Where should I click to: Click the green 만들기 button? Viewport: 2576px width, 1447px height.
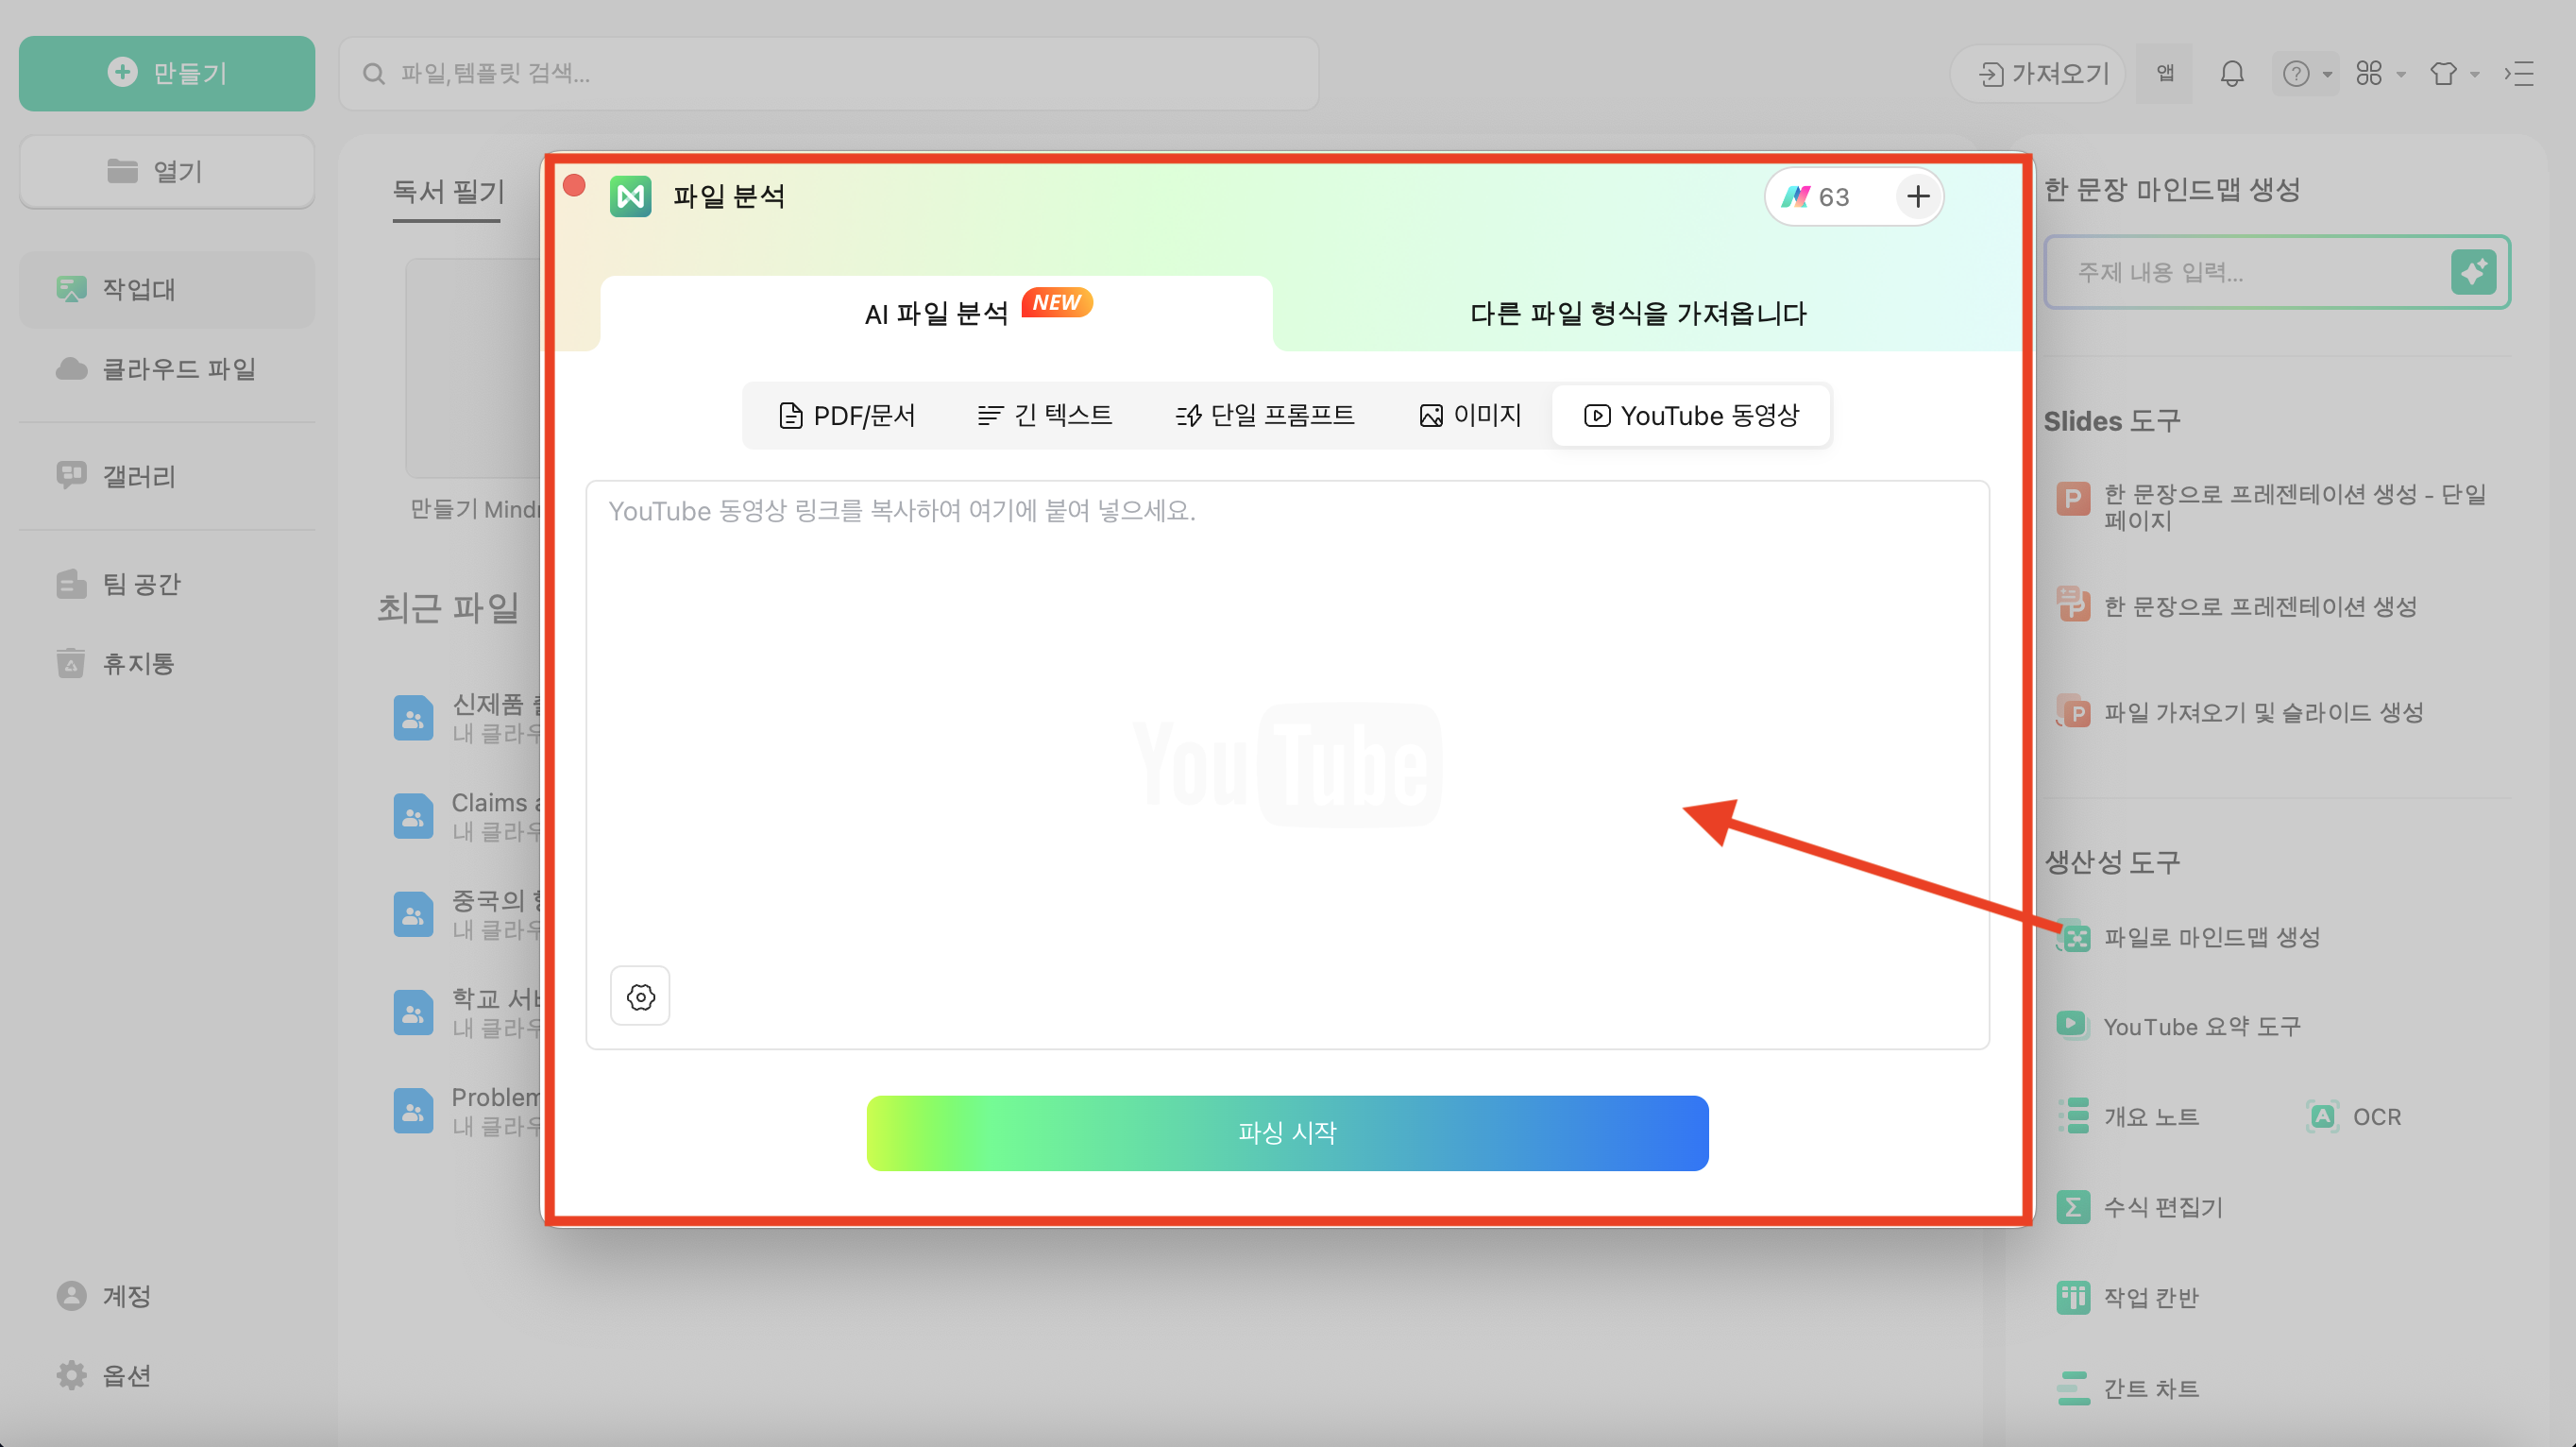(x=167, y=73)
